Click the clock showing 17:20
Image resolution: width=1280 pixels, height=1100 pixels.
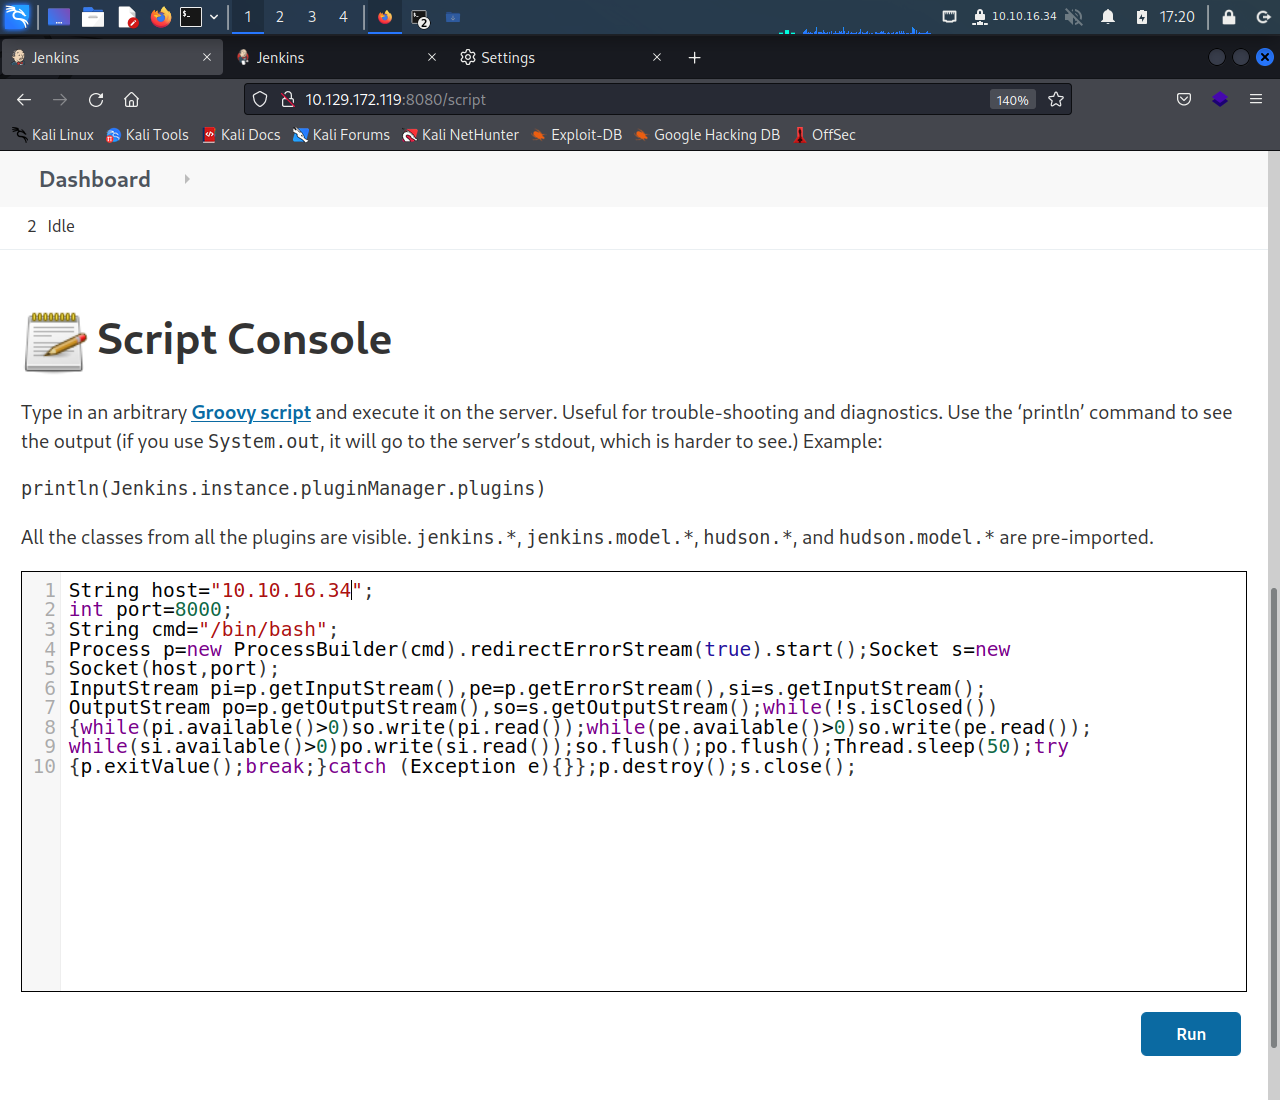[x=1177, y=17]
